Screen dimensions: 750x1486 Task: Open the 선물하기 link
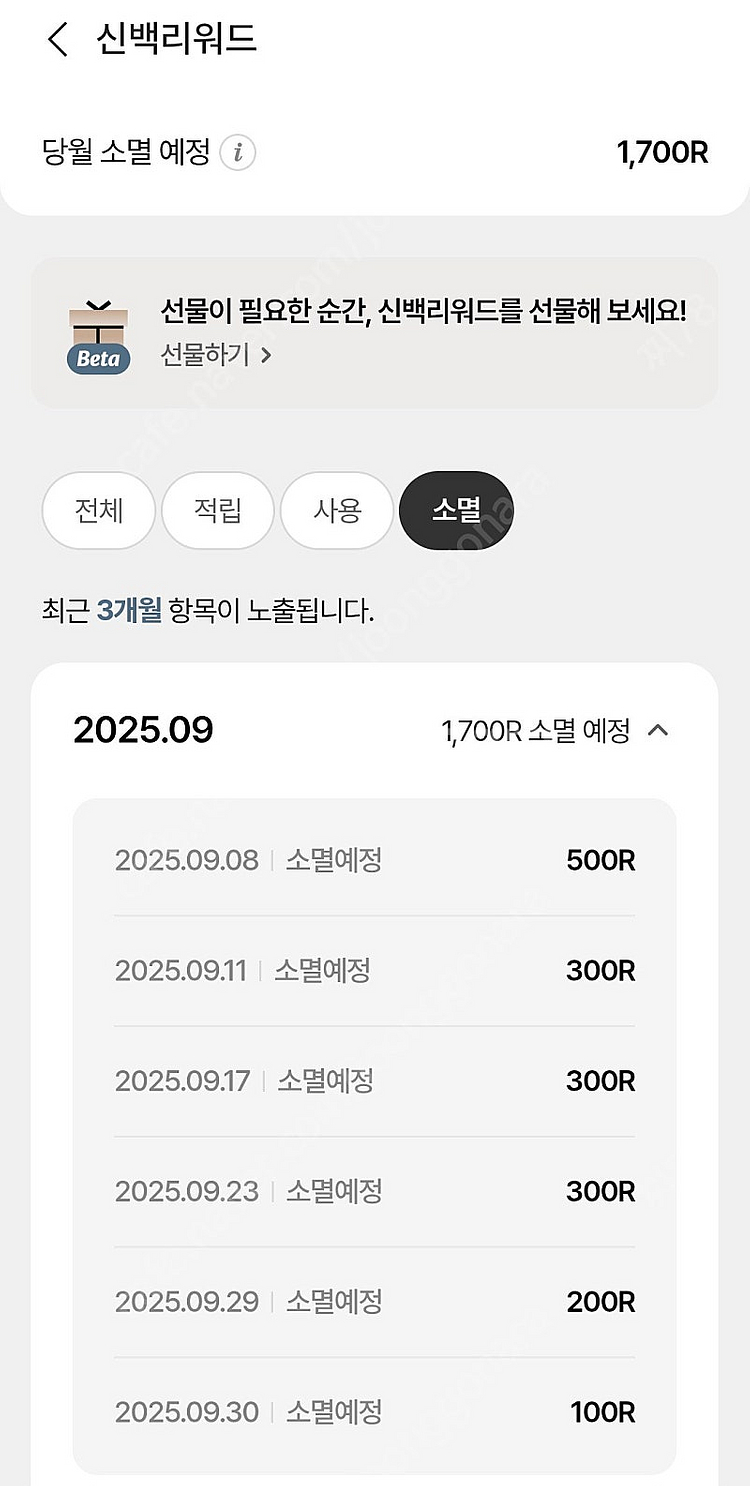click(216, 355)
